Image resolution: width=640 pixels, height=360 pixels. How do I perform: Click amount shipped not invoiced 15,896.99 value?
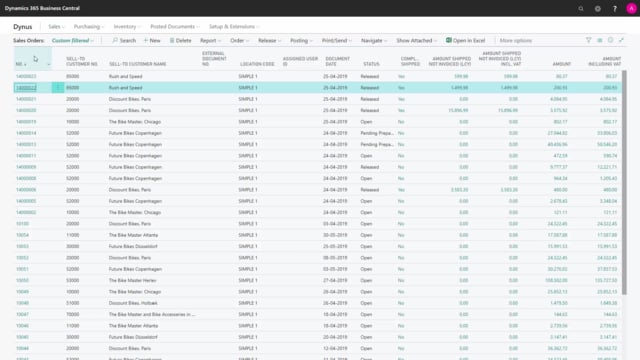click(458, 110)
